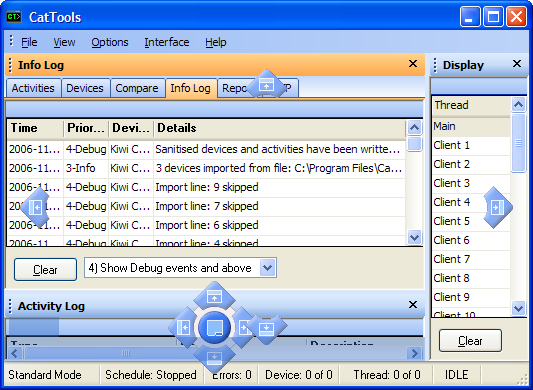The height and width of the screenshot is (390, 533).
Task: Click Display panel vertical scrollbar thumb
Action: click(x=518, y=143)
